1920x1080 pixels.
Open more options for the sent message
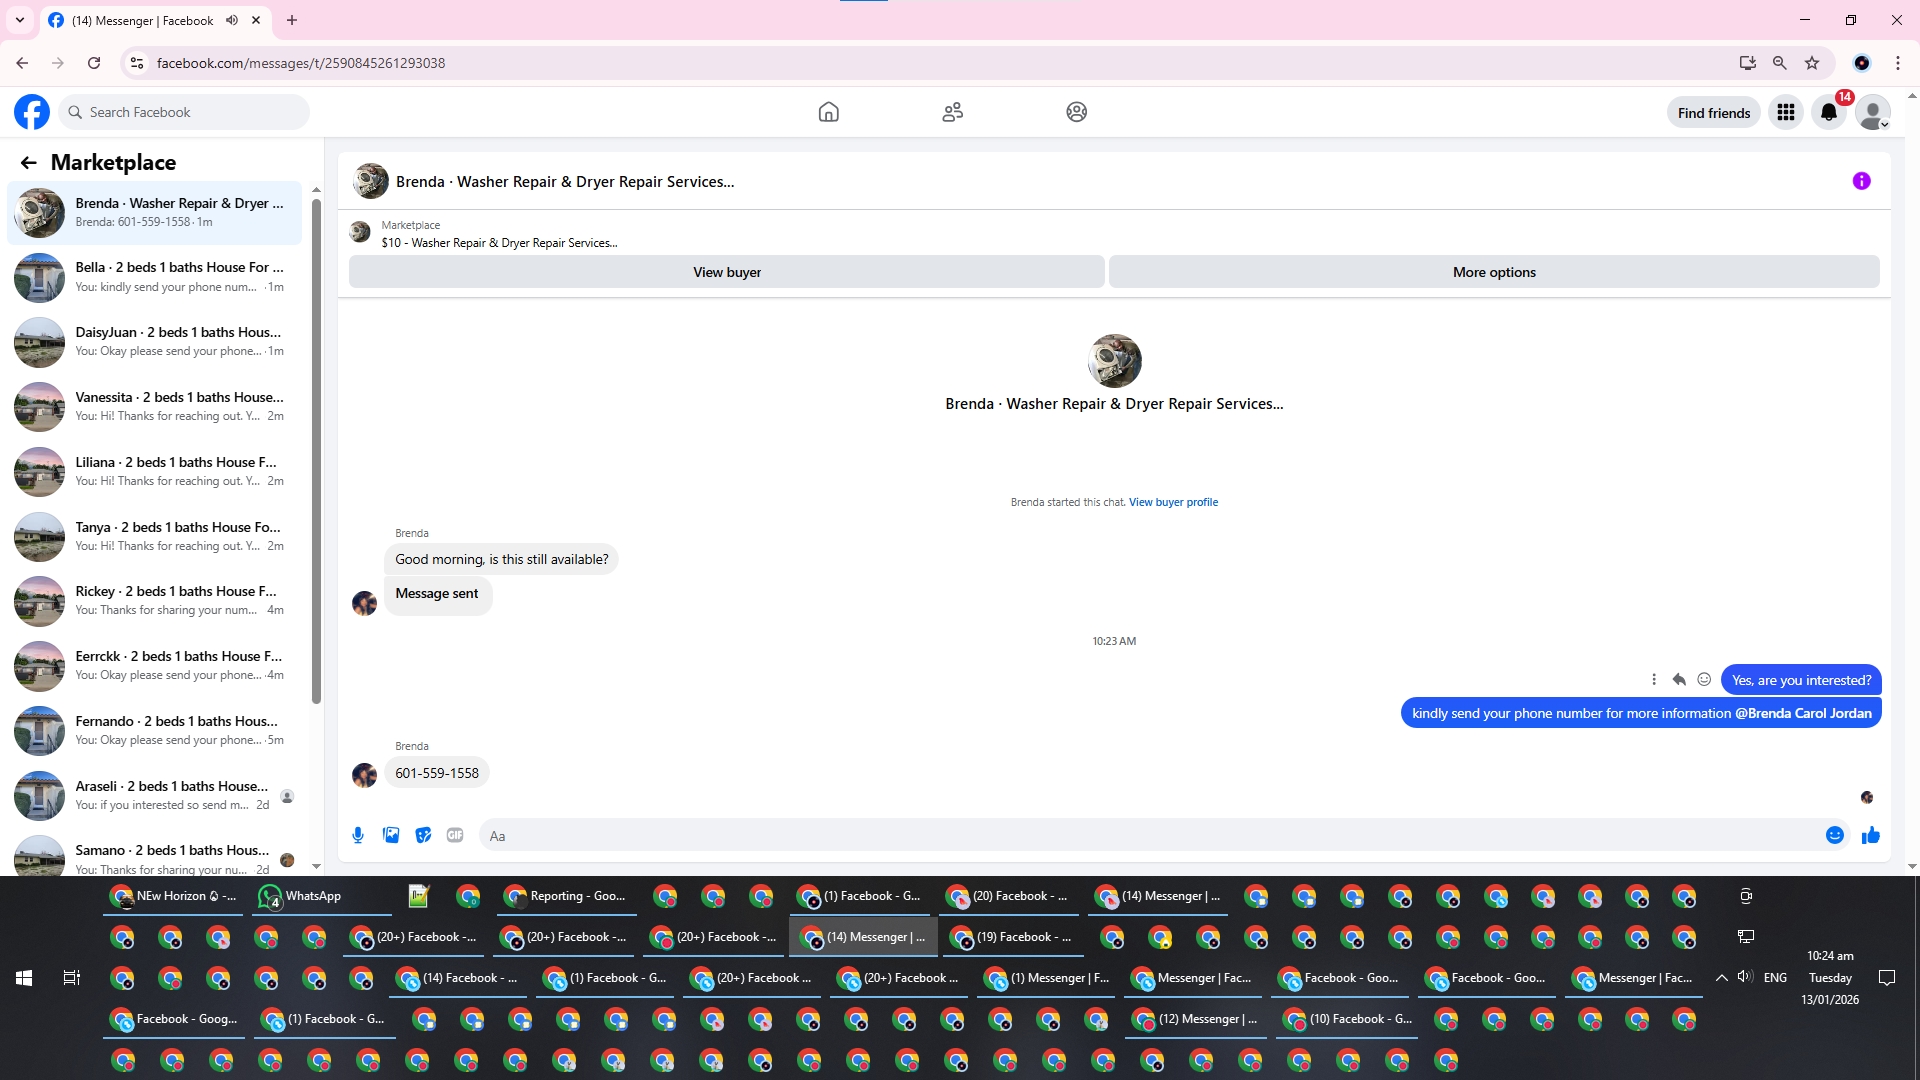[1654, 680]
